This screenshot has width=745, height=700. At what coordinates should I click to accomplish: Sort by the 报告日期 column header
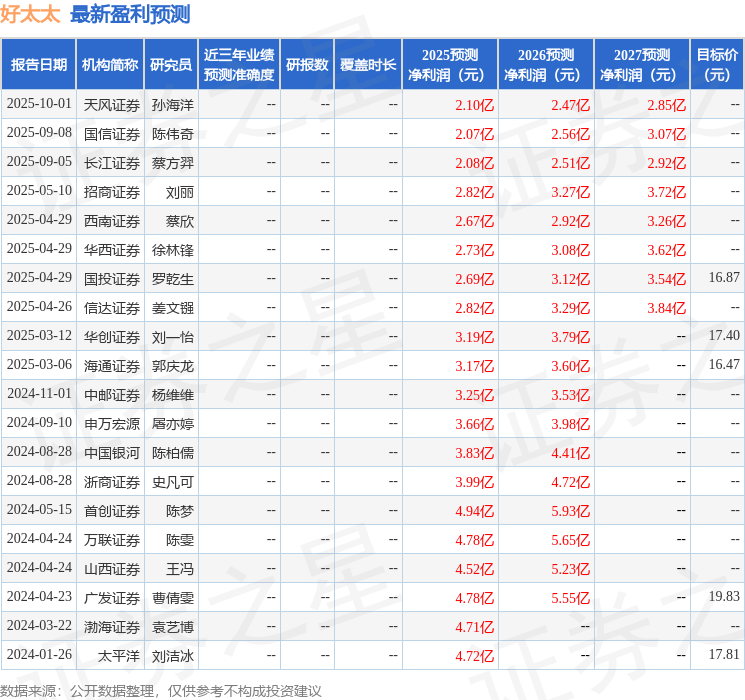point(38,64)
